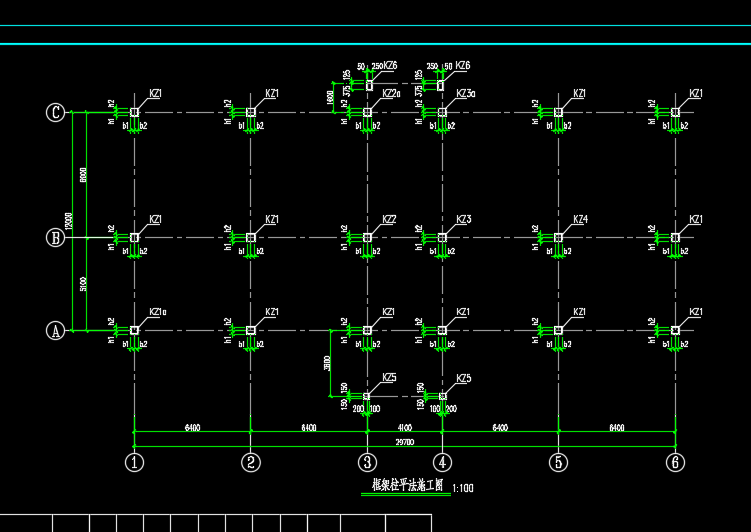Click the axis bubble labeled B
This screenshot has height=532, width=751.
click(56, 238)
